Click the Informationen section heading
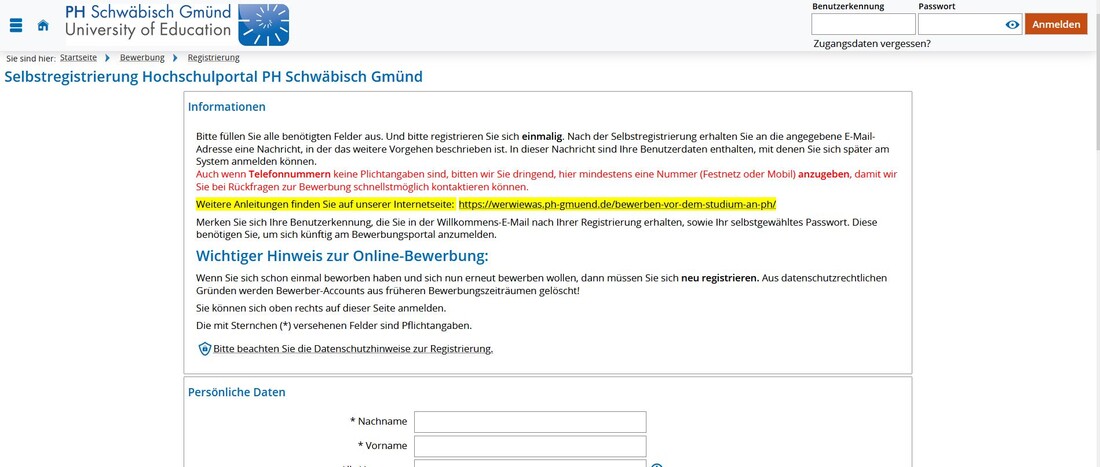1100x467 pixels. 227,107
